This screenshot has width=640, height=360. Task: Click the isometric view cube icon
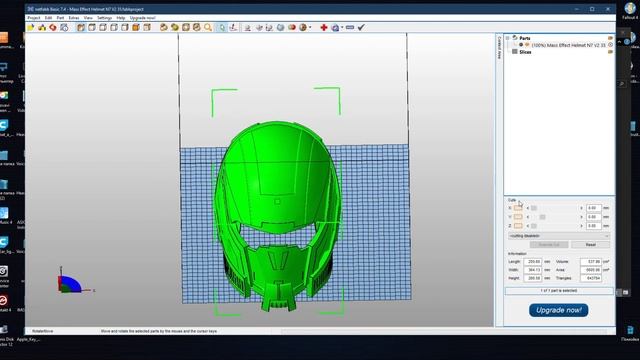81,27
